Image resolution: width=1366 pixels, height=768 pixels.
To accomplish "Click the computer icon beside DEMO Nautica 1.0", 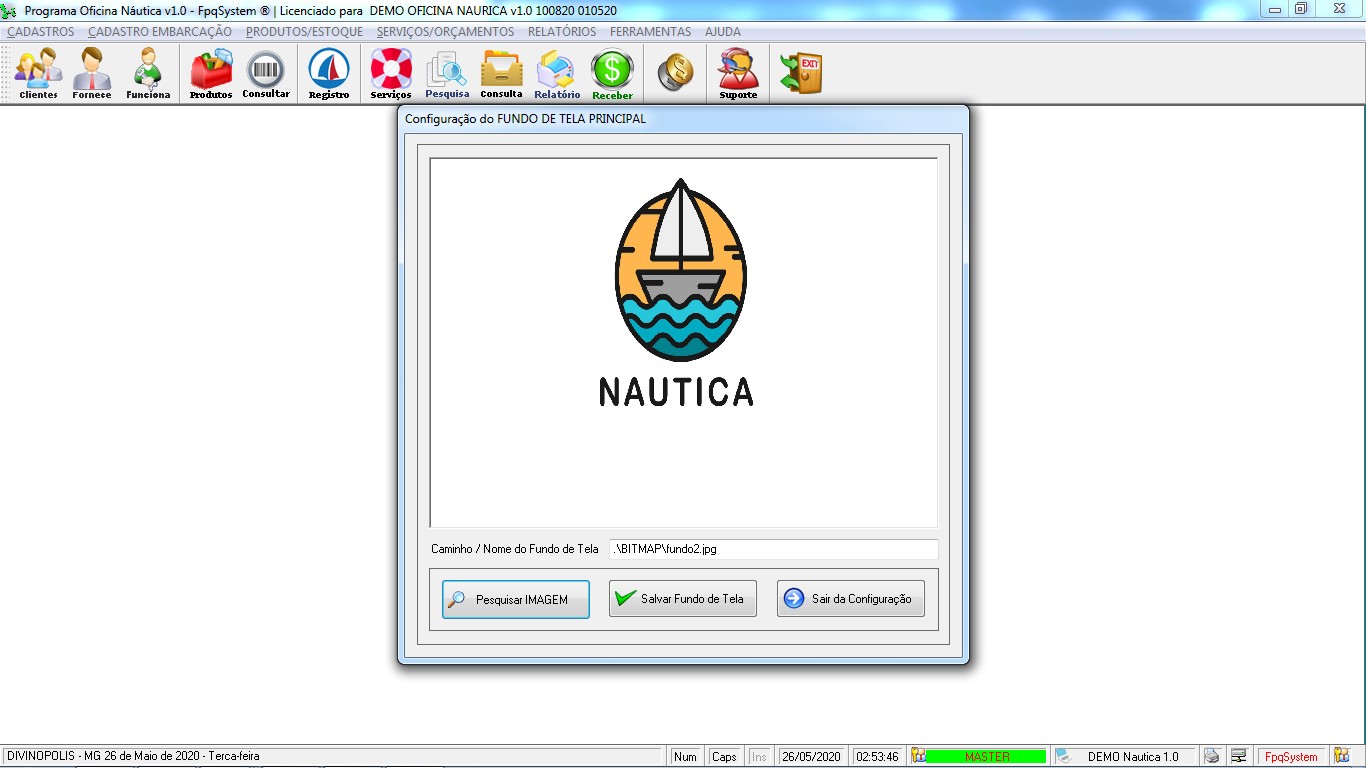I will [1064, 756].
